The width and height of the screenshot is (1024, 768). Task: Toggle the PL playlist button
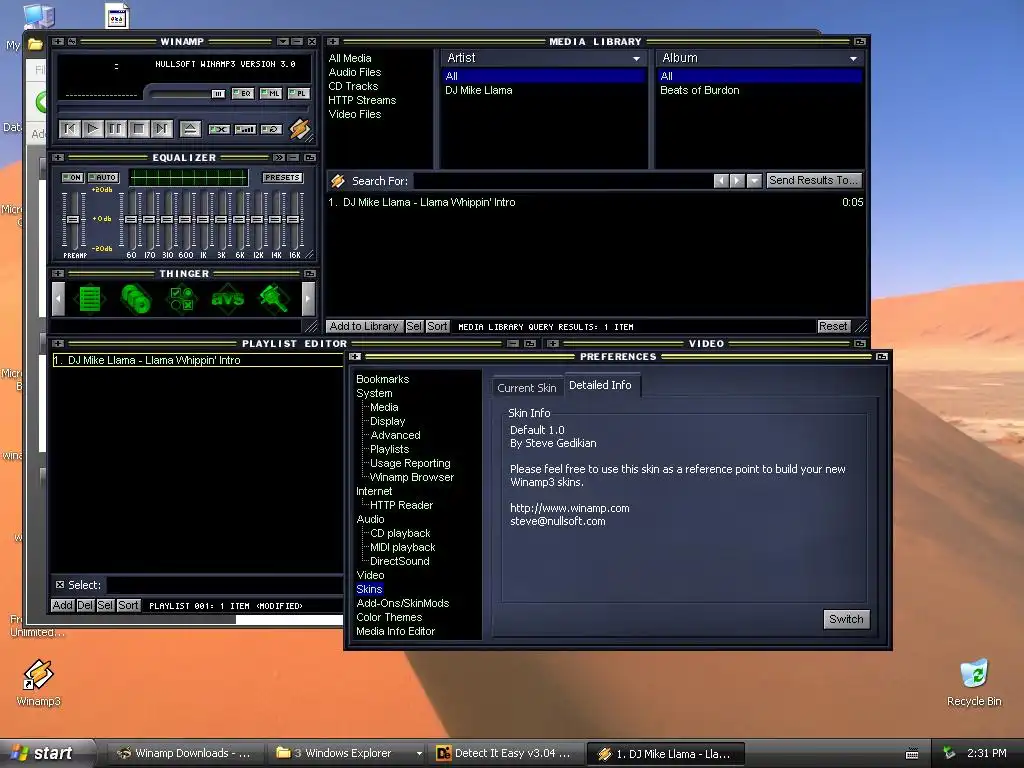298,93
